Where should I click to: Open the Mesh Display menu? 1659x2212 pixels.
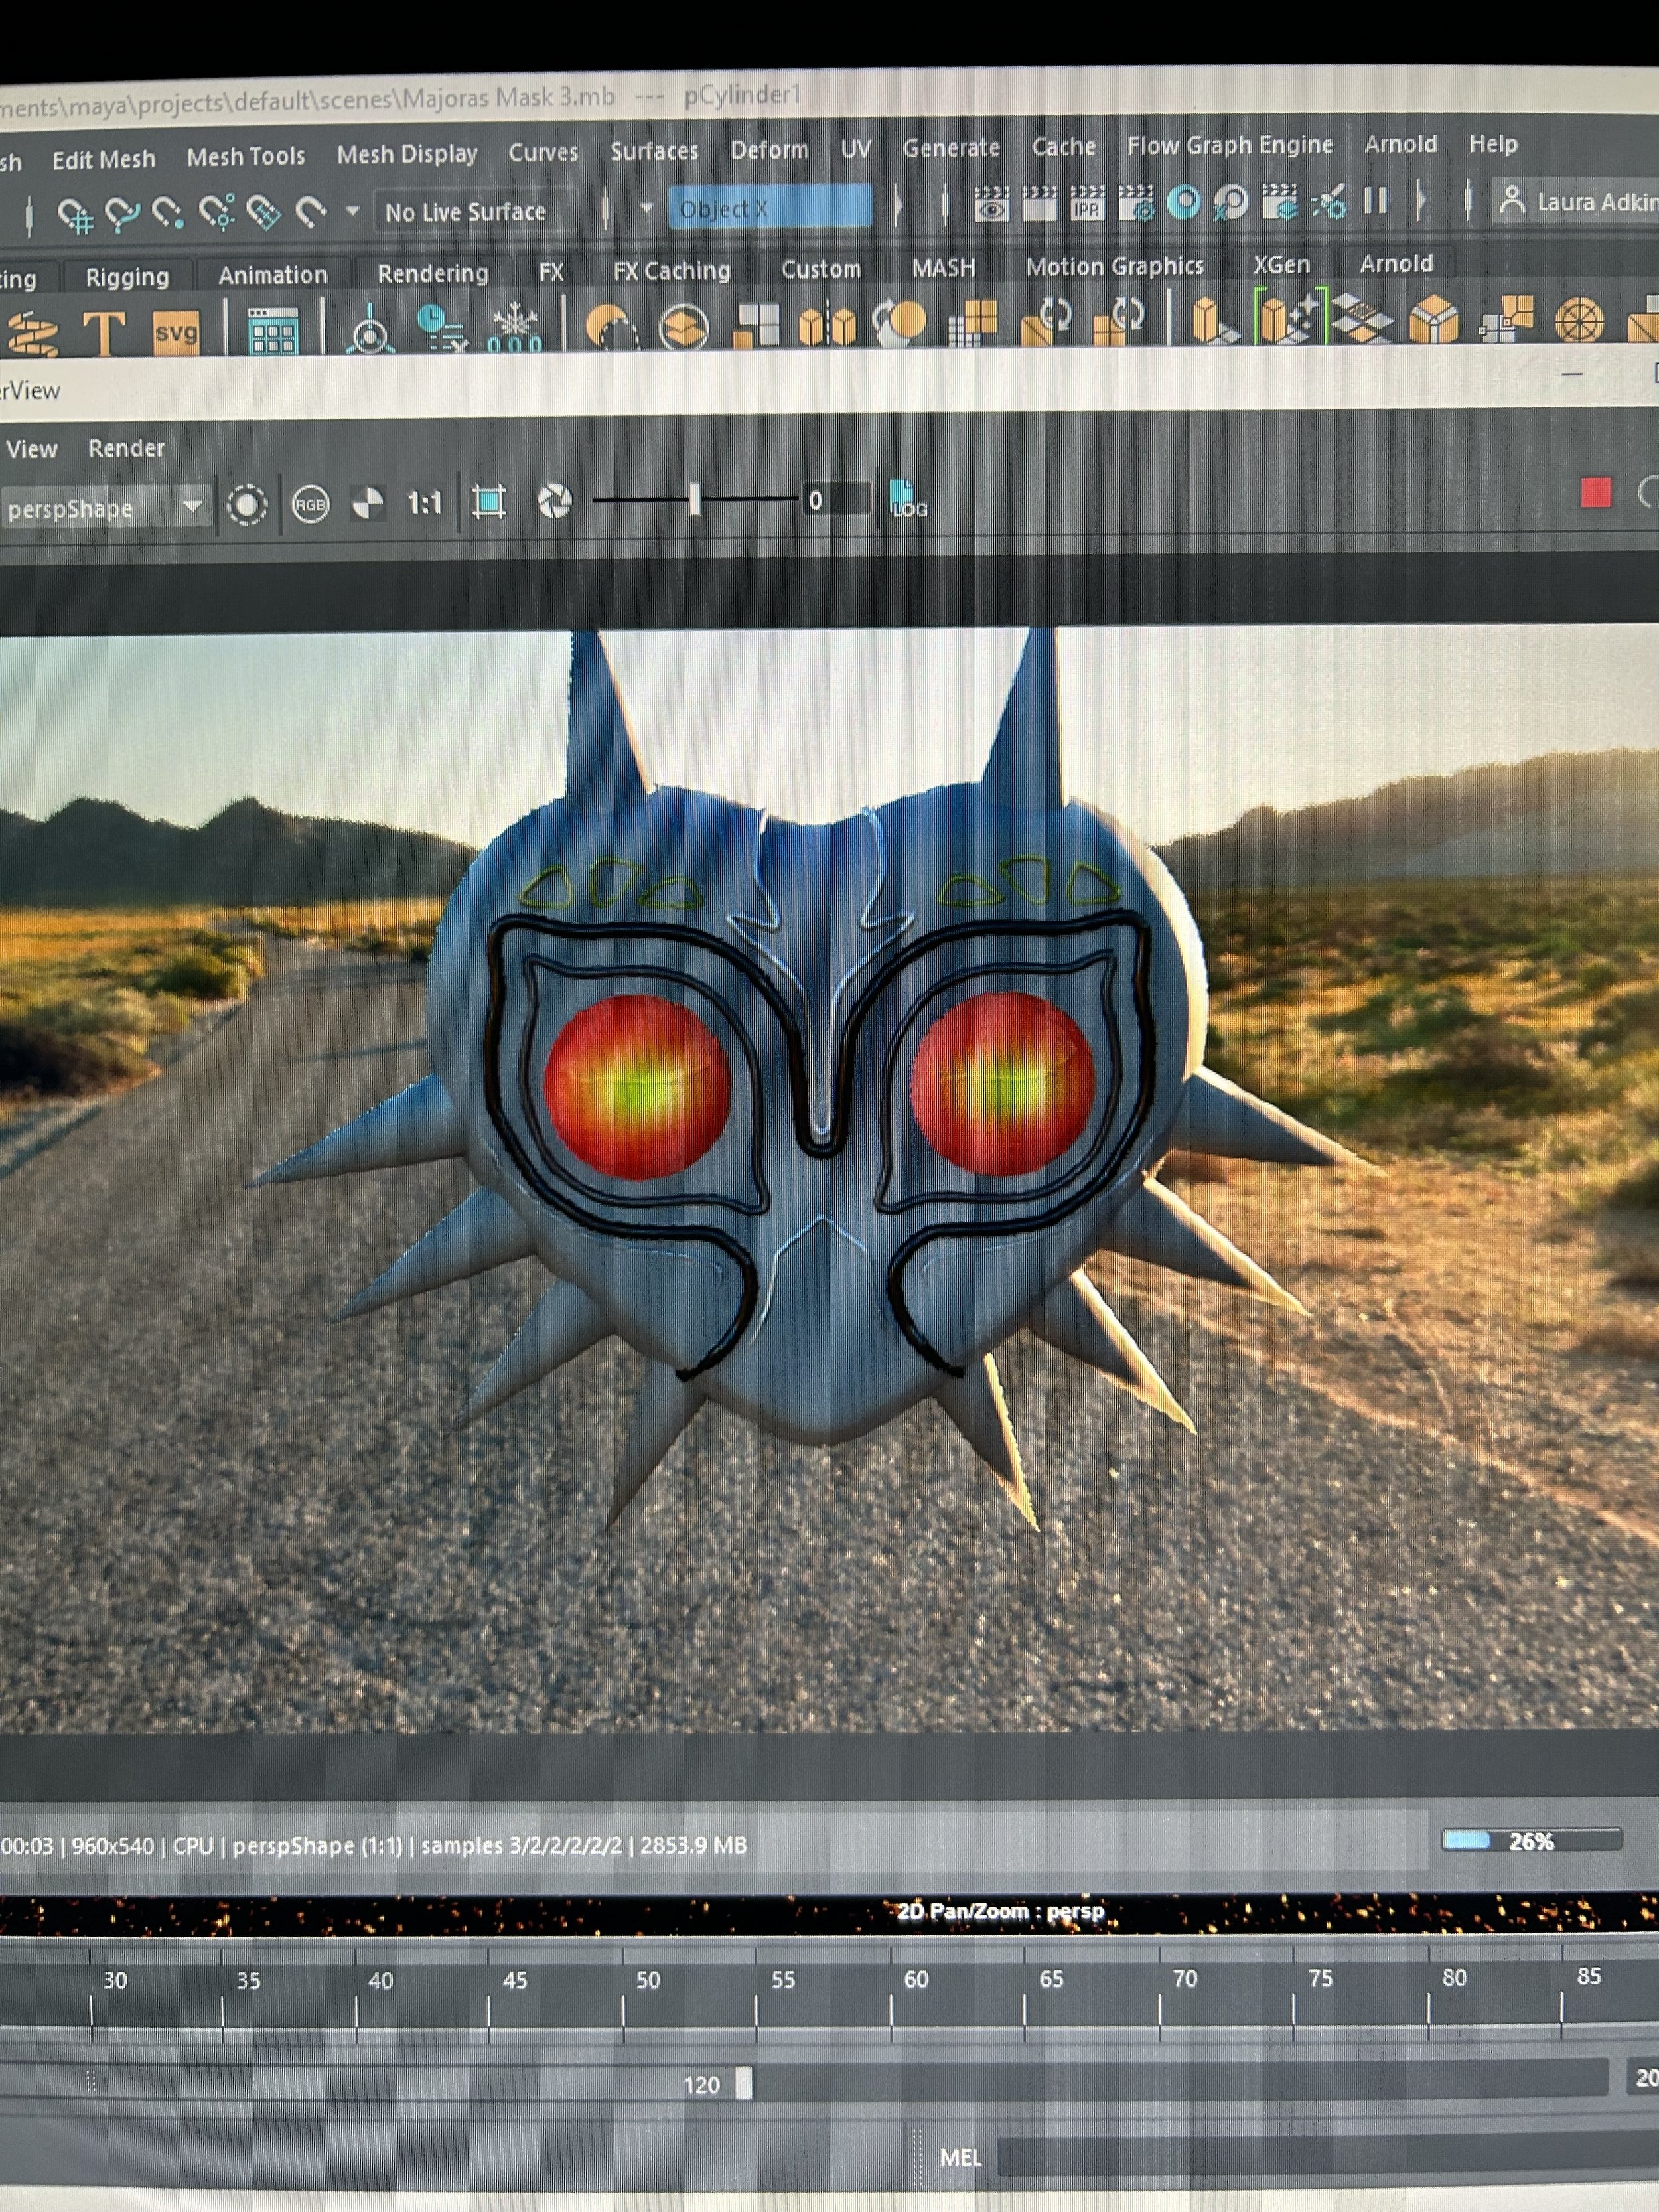coord(407,154)
